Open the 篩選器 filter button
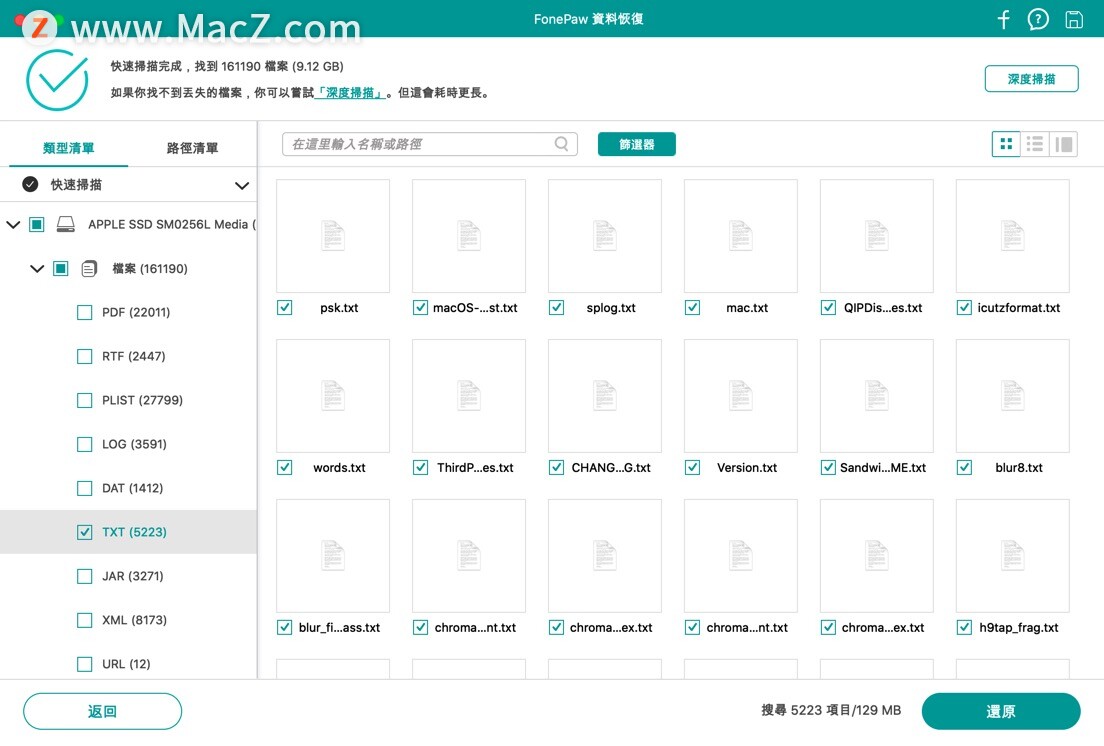The height and width of the screenshot is (746, 1104). (636, 144)
